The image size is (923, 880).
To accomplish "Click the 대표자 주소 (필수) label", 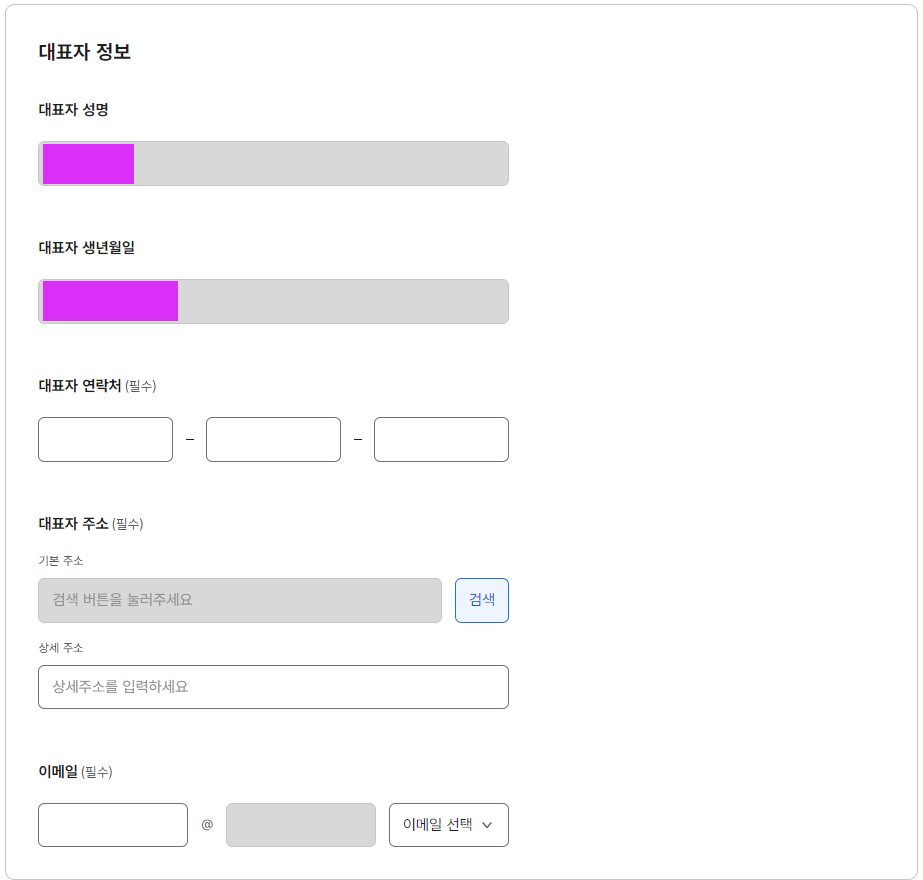I will coord(90,523).
